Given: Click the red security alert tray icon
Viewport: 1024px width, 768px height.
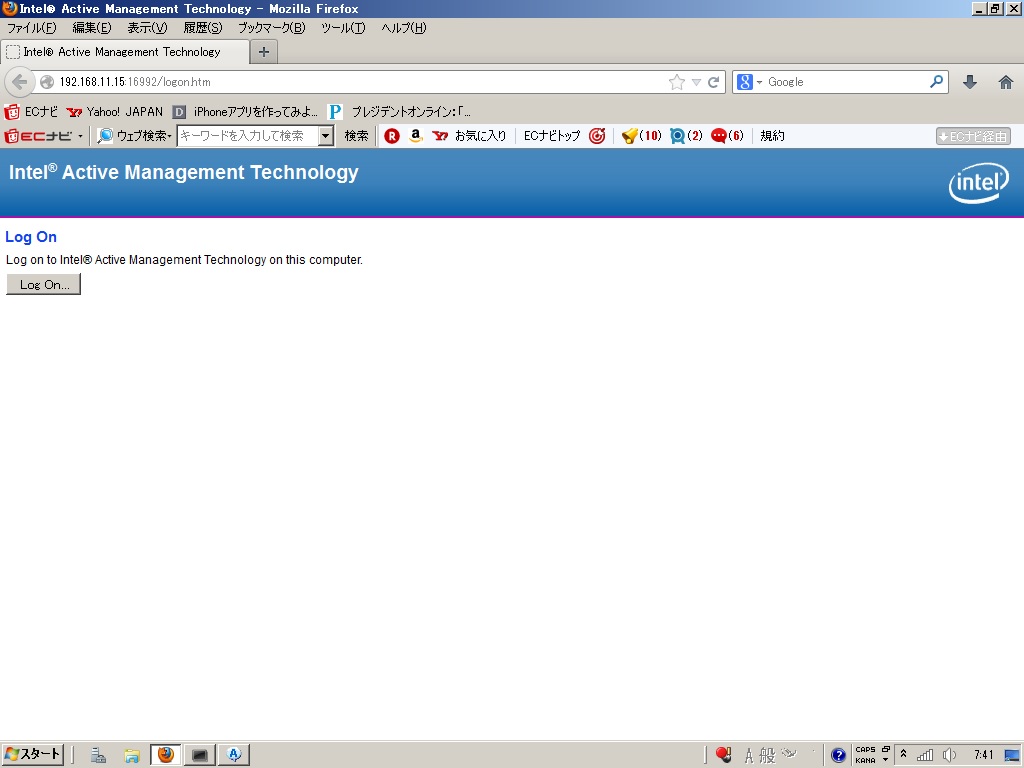Looking at the screenshot, I should click(723, 755).
